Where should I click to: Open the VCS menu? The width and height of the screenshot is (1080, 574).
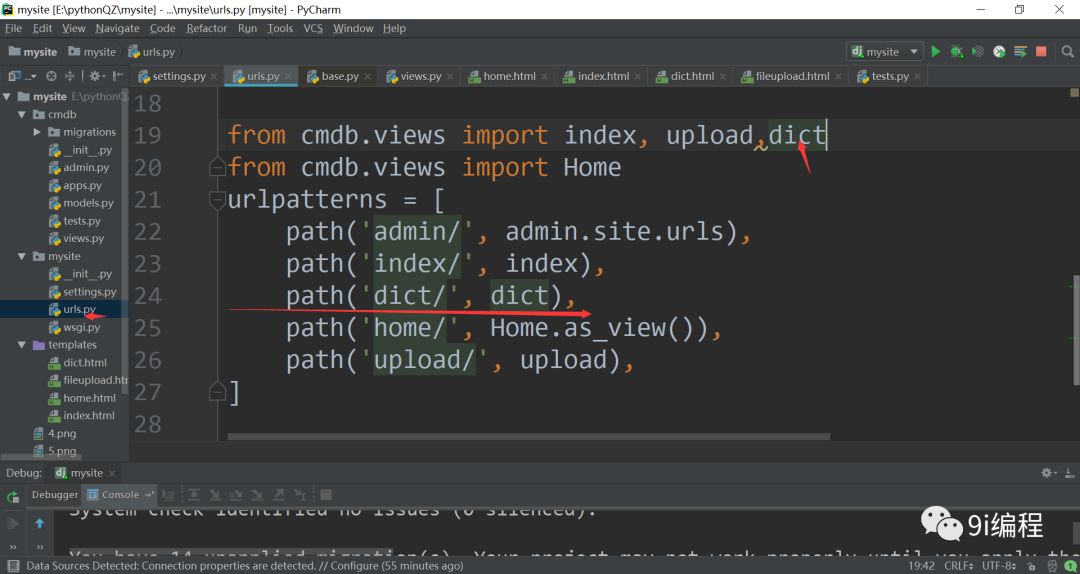[x=313, y=28]
